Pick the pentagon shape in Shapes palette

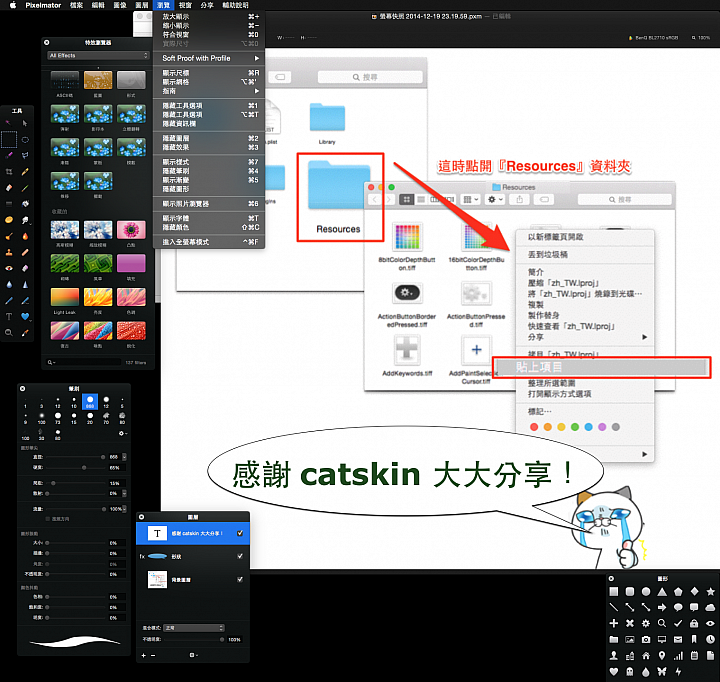pos(678,592)
